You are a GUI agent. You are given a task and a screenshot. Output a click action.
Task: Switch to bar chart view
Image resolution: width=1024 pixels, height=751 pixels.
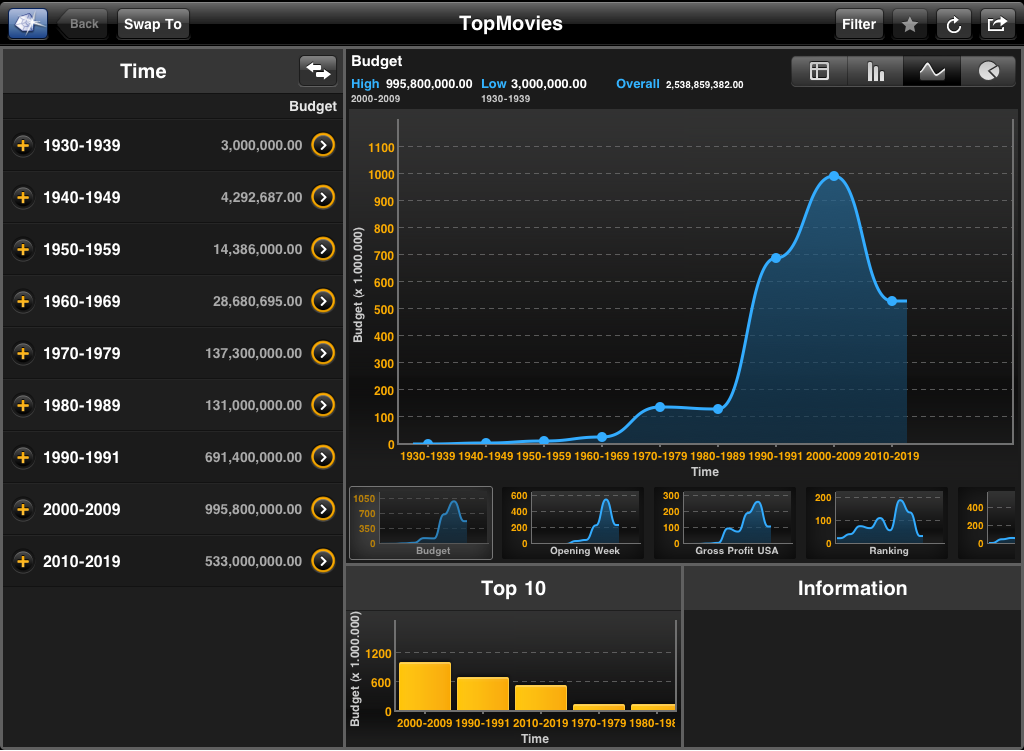click(876, 72)
